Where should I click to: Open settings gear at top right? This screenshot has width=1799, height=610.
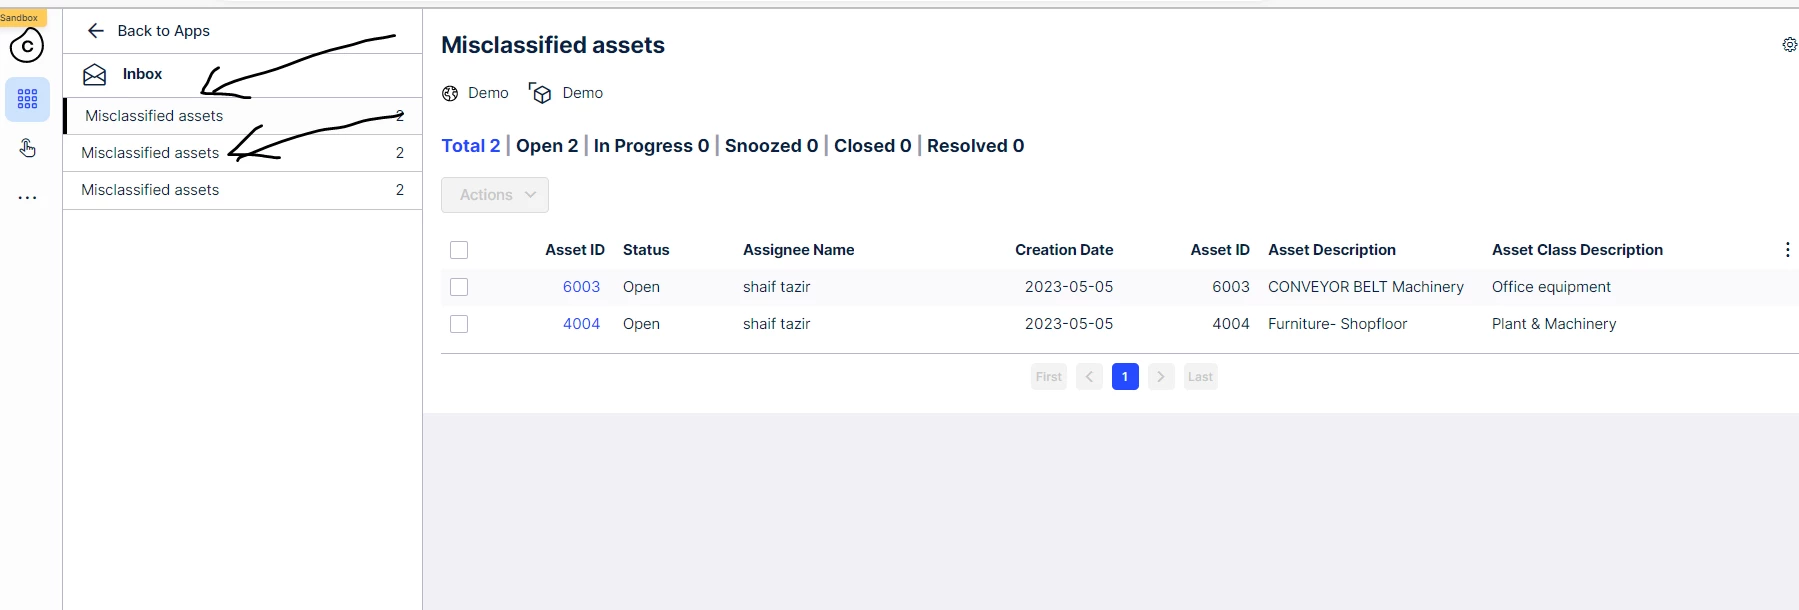tap(1789, 45)
